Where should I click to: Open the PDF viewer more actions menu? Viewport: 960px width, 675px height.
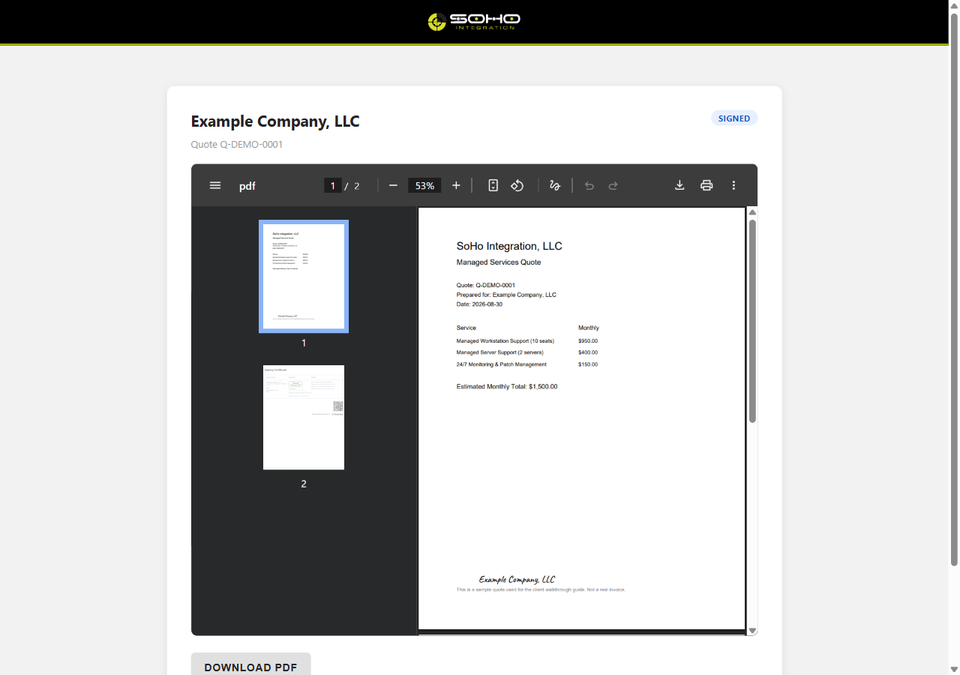(x=733, y=185)
